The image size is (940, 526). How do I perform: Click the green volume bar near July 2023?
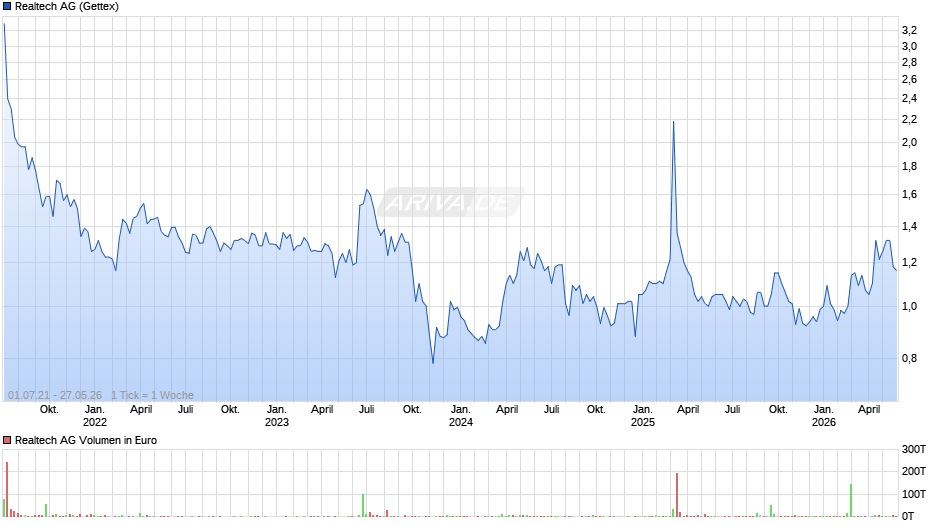[363, 506]
